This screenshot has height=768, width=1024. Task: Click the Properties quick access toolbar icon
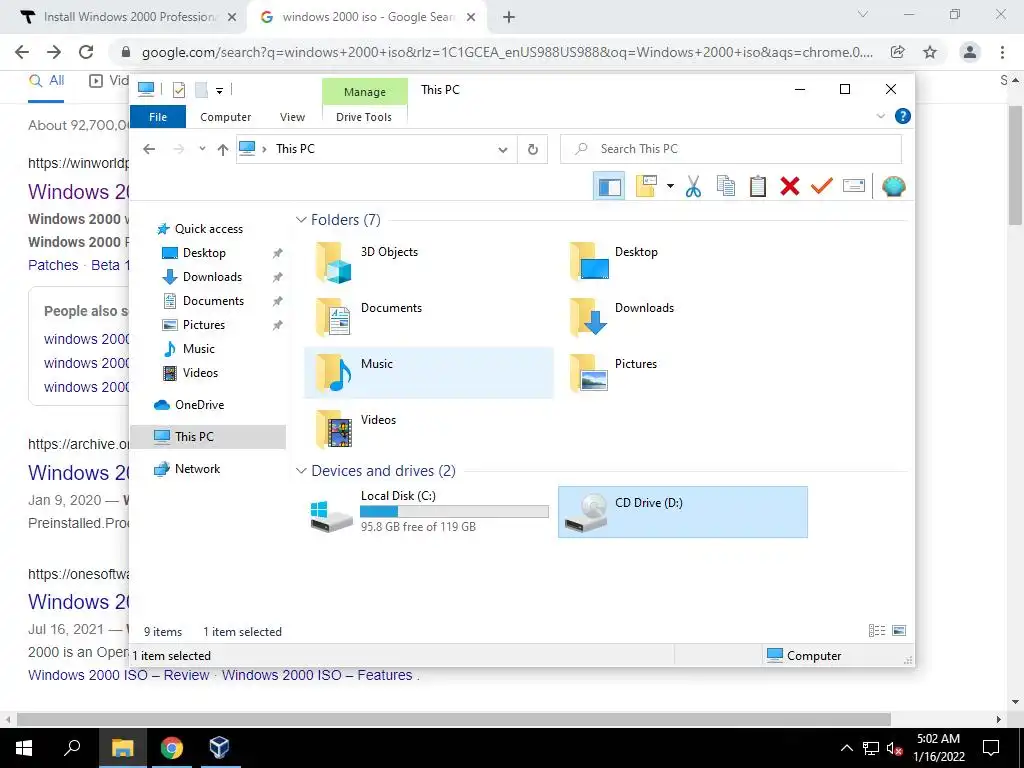(x=179, y=90)
